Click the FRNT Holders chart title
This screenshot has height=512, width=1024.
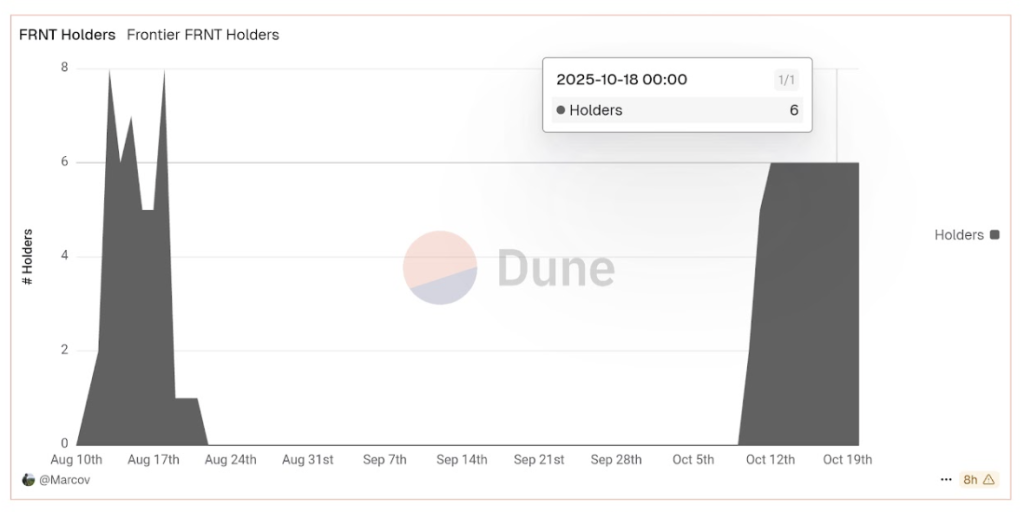(67, 35)
